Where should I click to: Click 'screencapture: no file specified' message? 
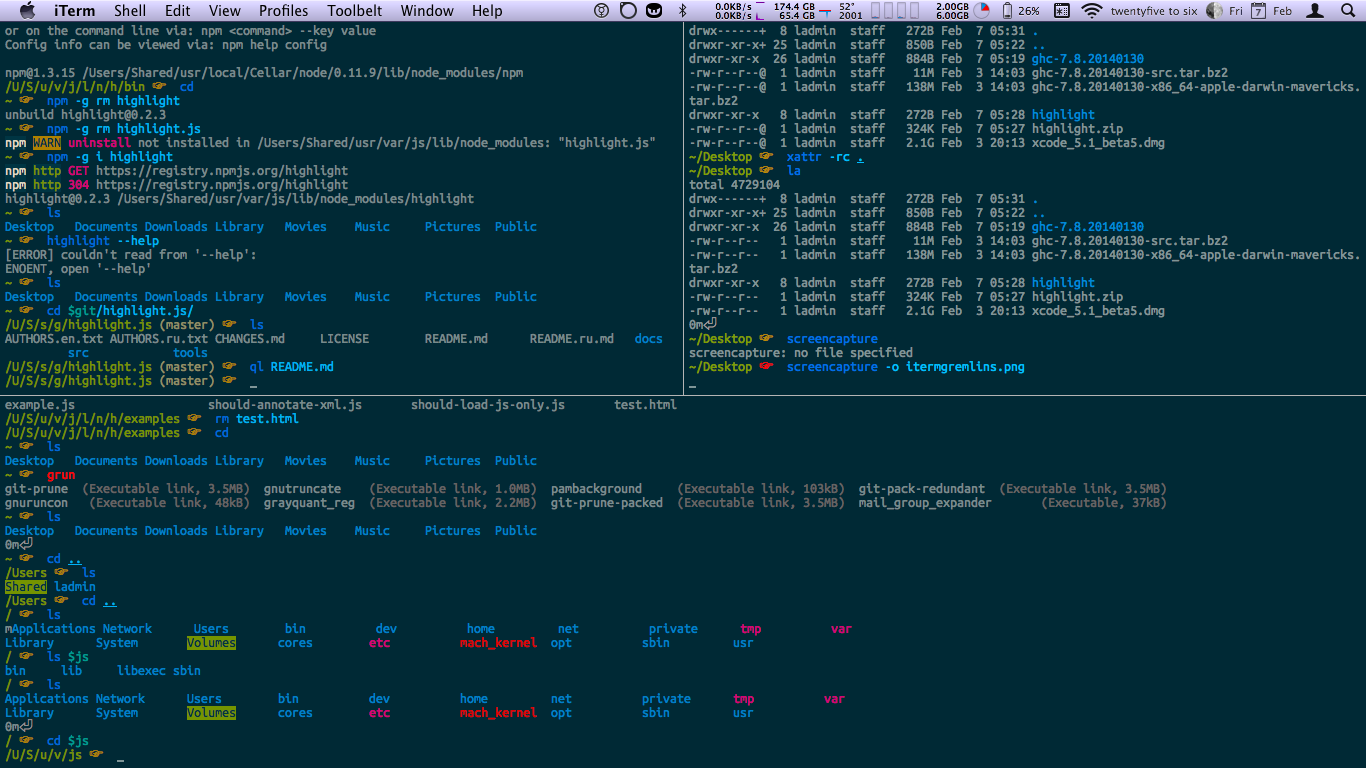click(x=801, y=353)
